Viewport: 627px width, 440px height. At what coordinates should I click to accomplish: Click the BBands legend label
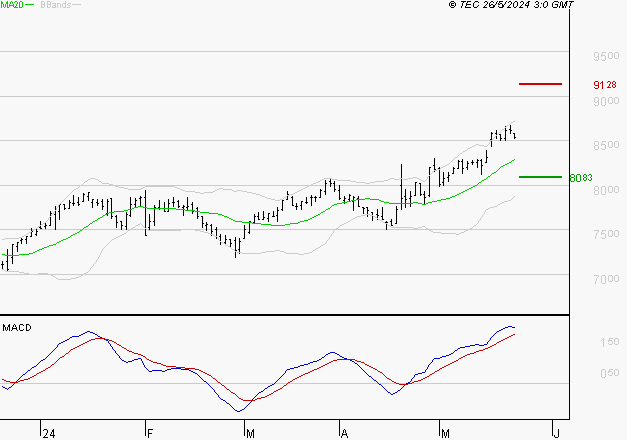(x=56, y=5)
